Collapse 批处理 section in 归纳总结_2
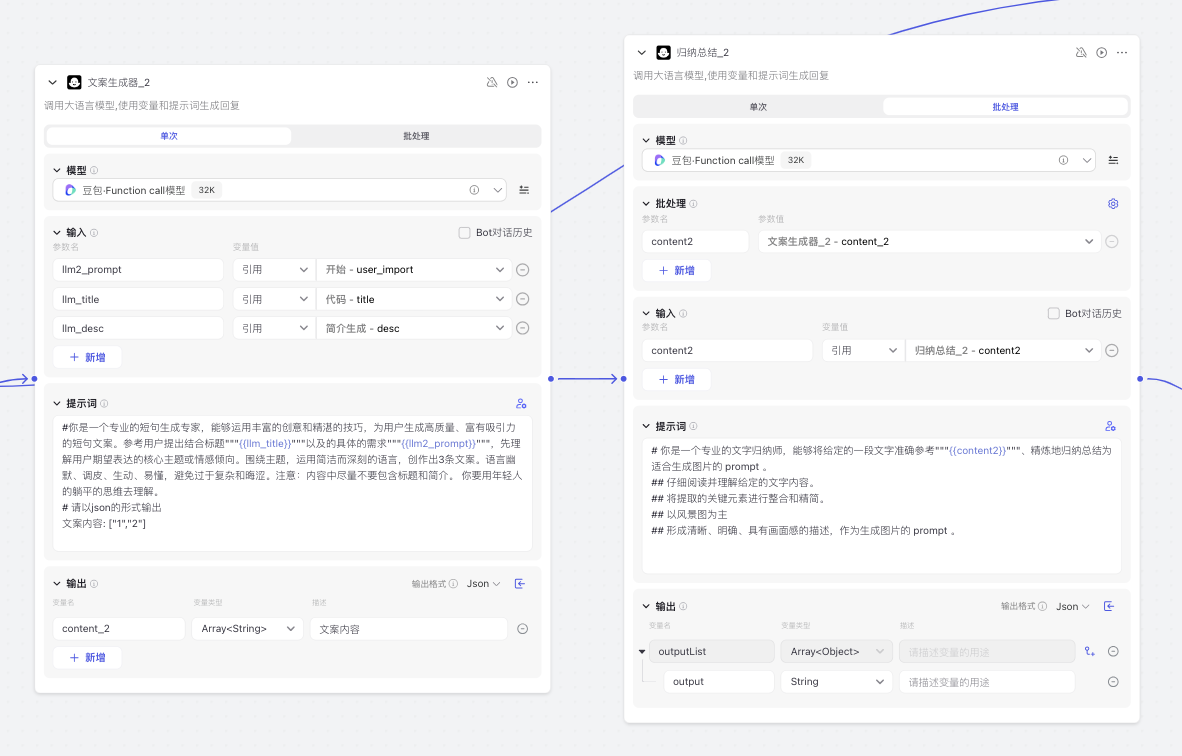Screen dimensions: 1182x756 [x=646, y=204]
